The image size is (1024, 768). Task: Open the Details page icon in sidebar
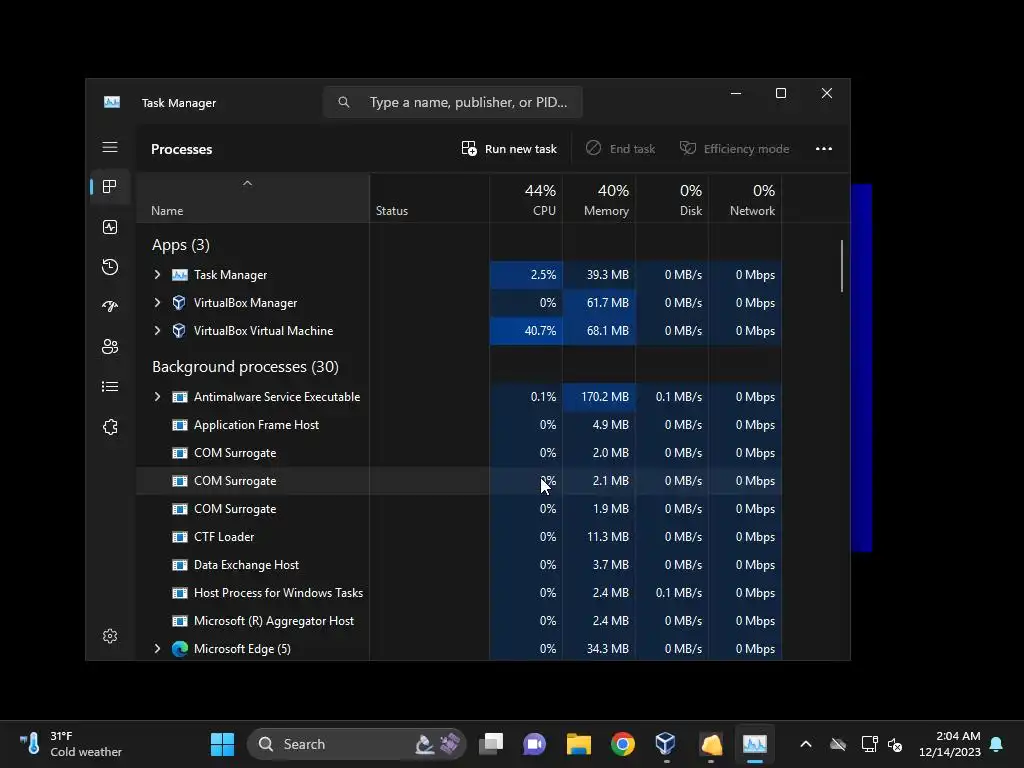tap(110, 387)
